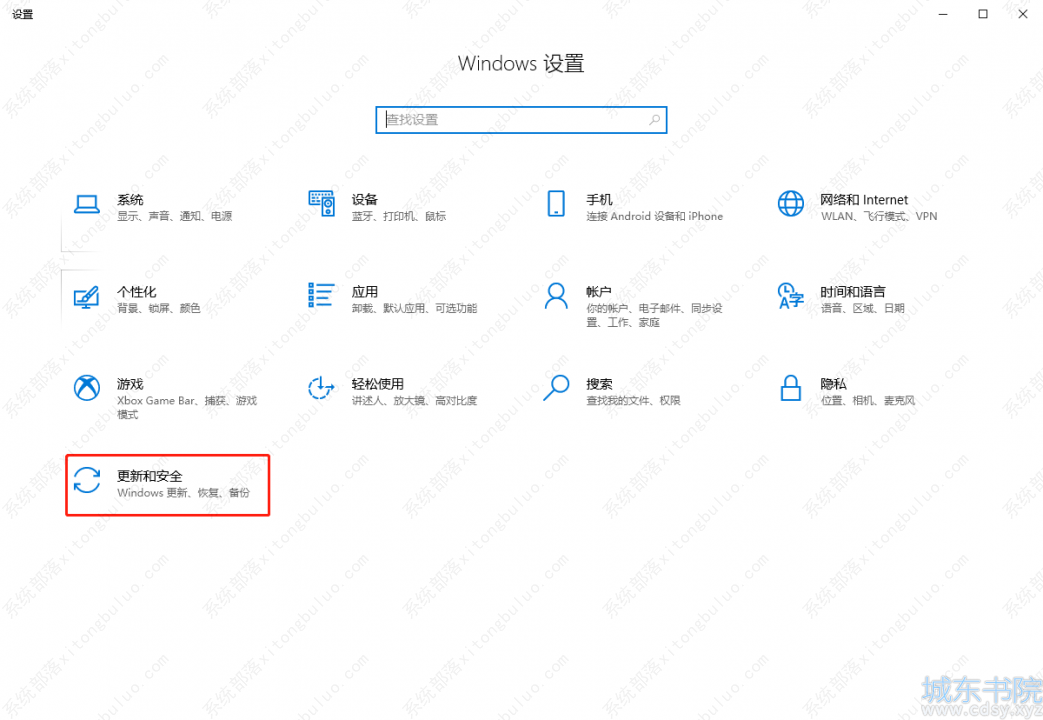Focus the 查找设置 search field
The image size is (1043, 720).
point(521,120)
